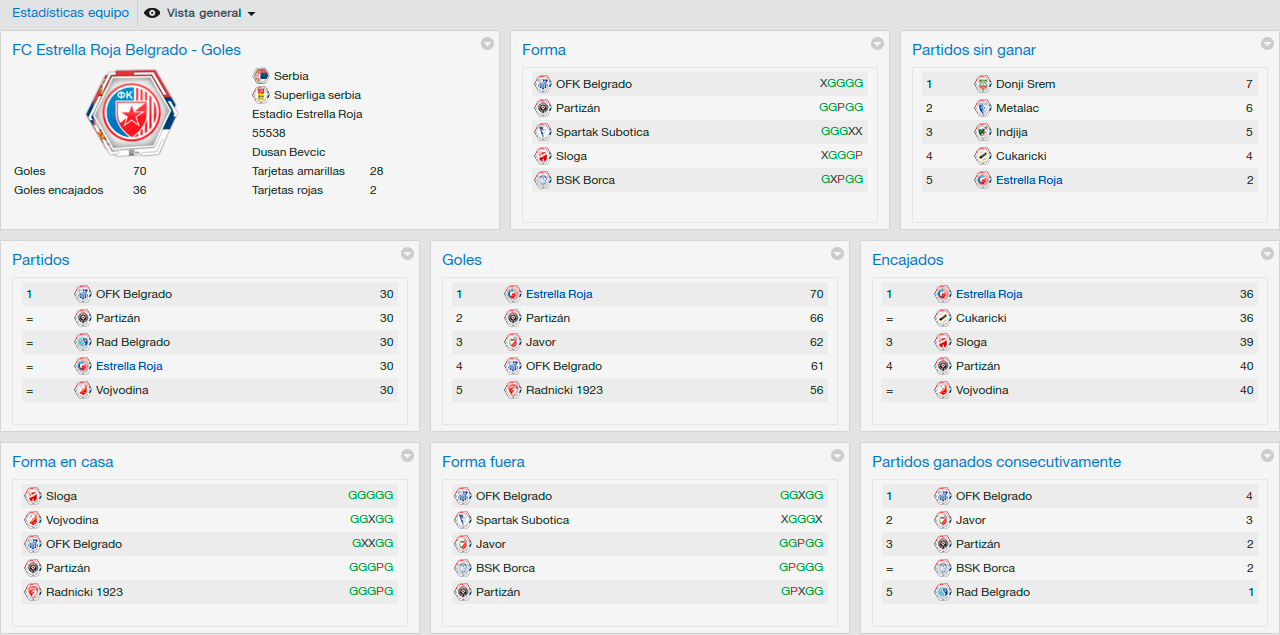Open Estrella Roja link in Partidos sin ganar

(1029, 180)
